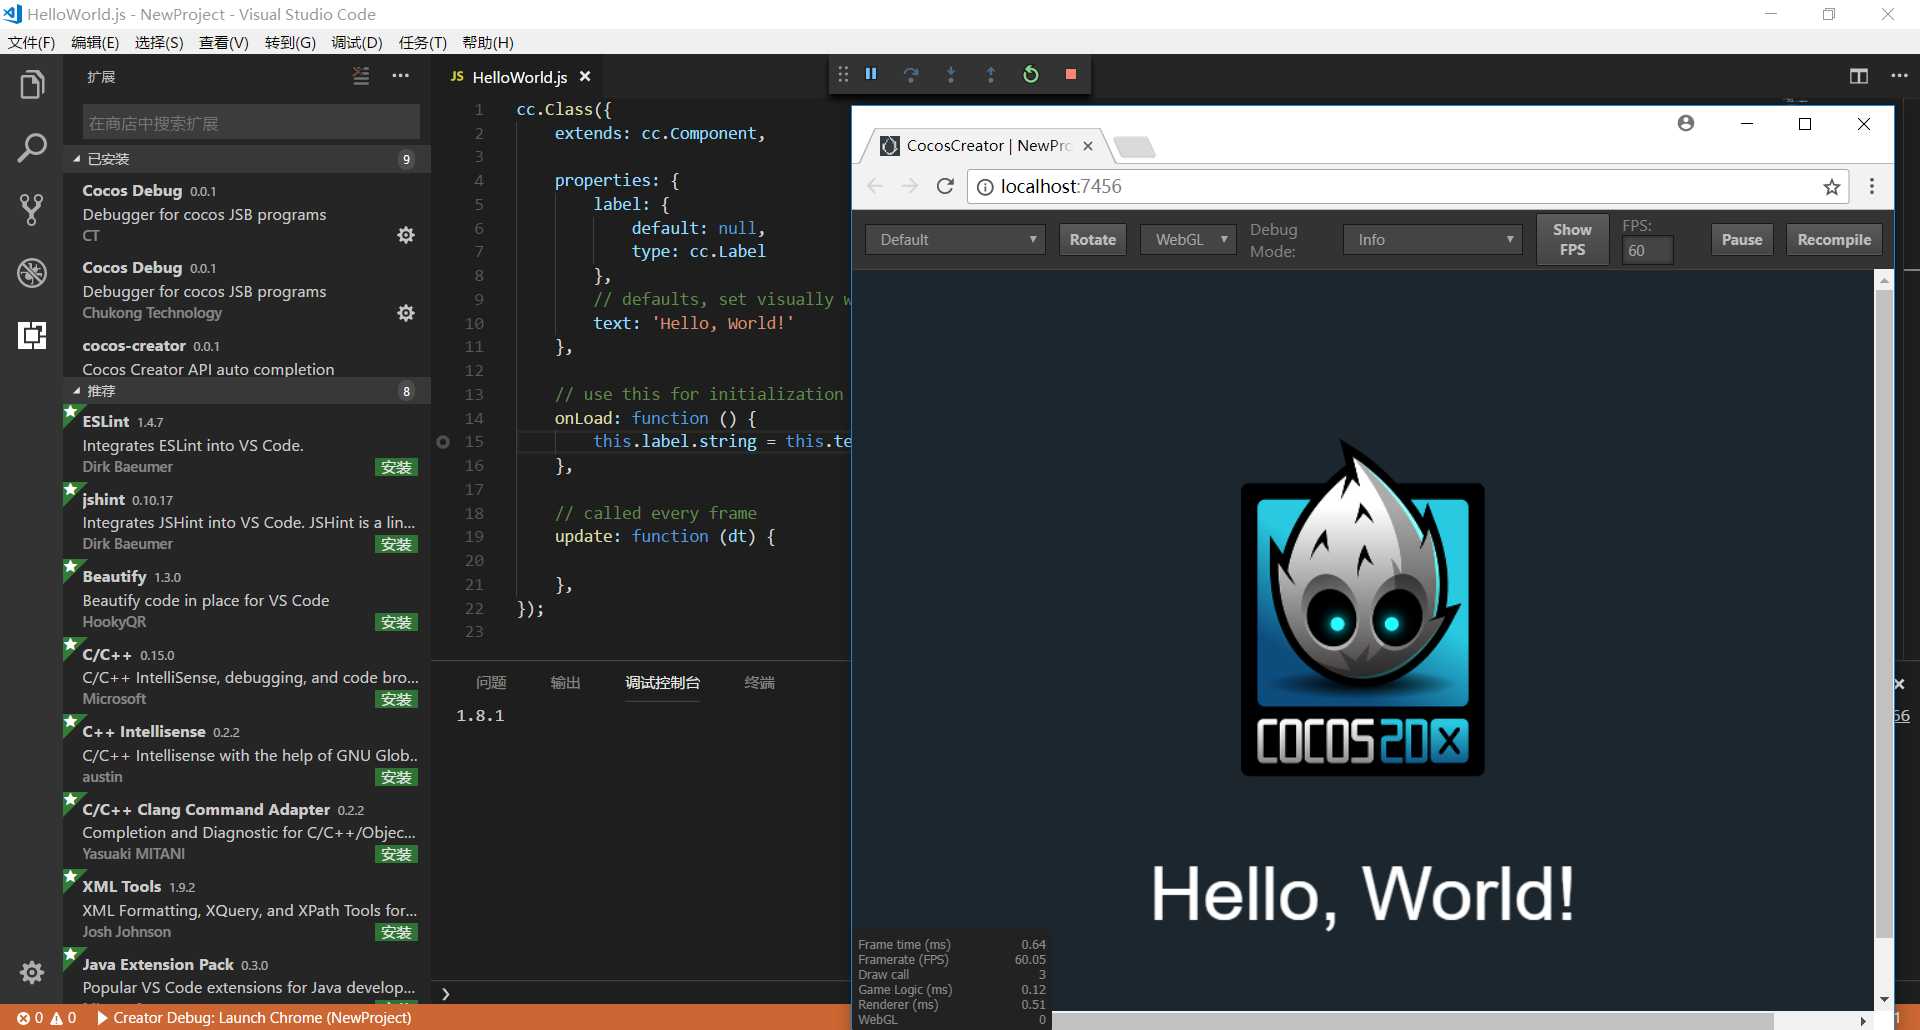
Task: Close the HelloWorld.js editor tab
Action: [585, 77]
